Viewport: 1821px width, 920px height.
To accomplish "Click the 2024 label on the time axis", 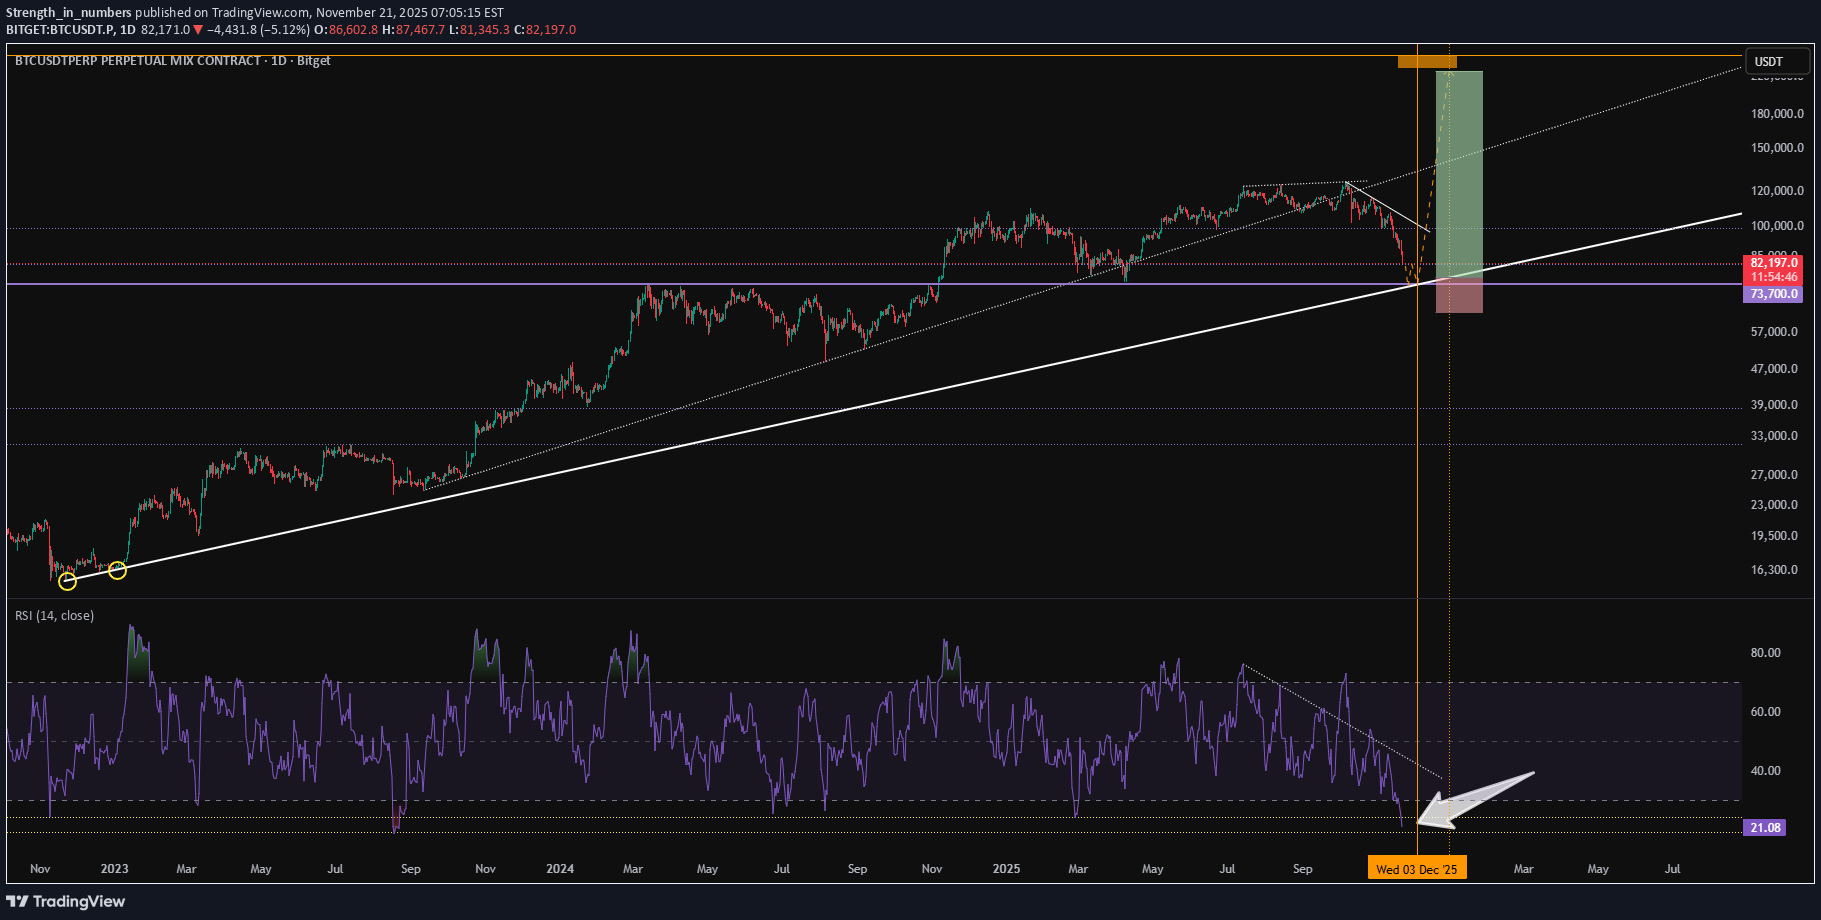I will point(560,869).
